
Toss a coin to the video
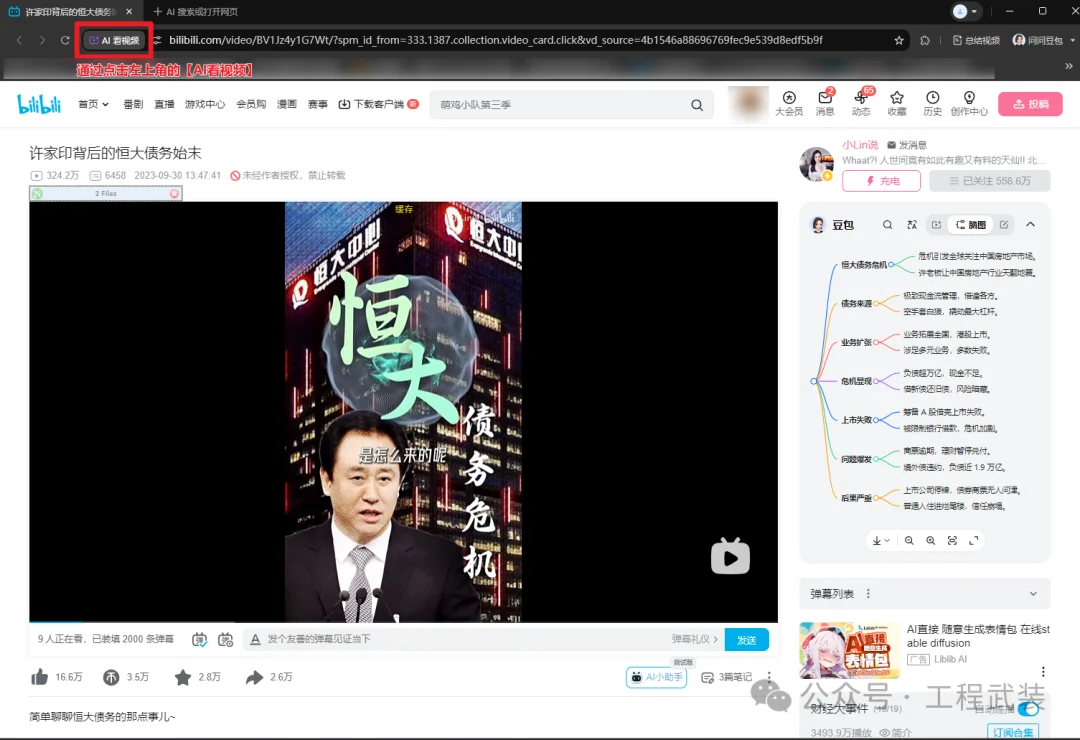[113, 677]
